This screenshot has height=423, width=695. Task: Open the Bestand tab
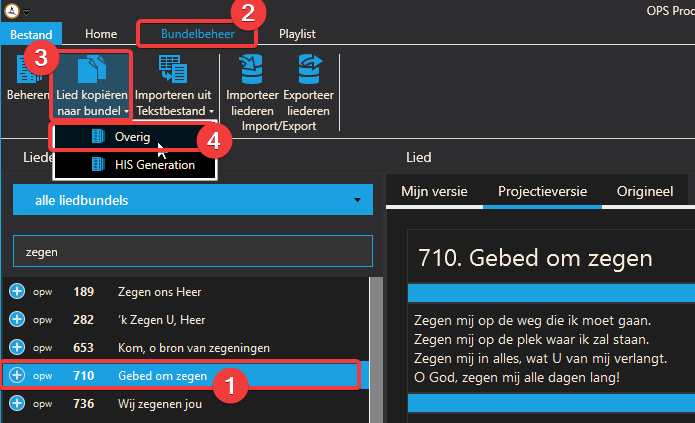click(x=31, y=34)
